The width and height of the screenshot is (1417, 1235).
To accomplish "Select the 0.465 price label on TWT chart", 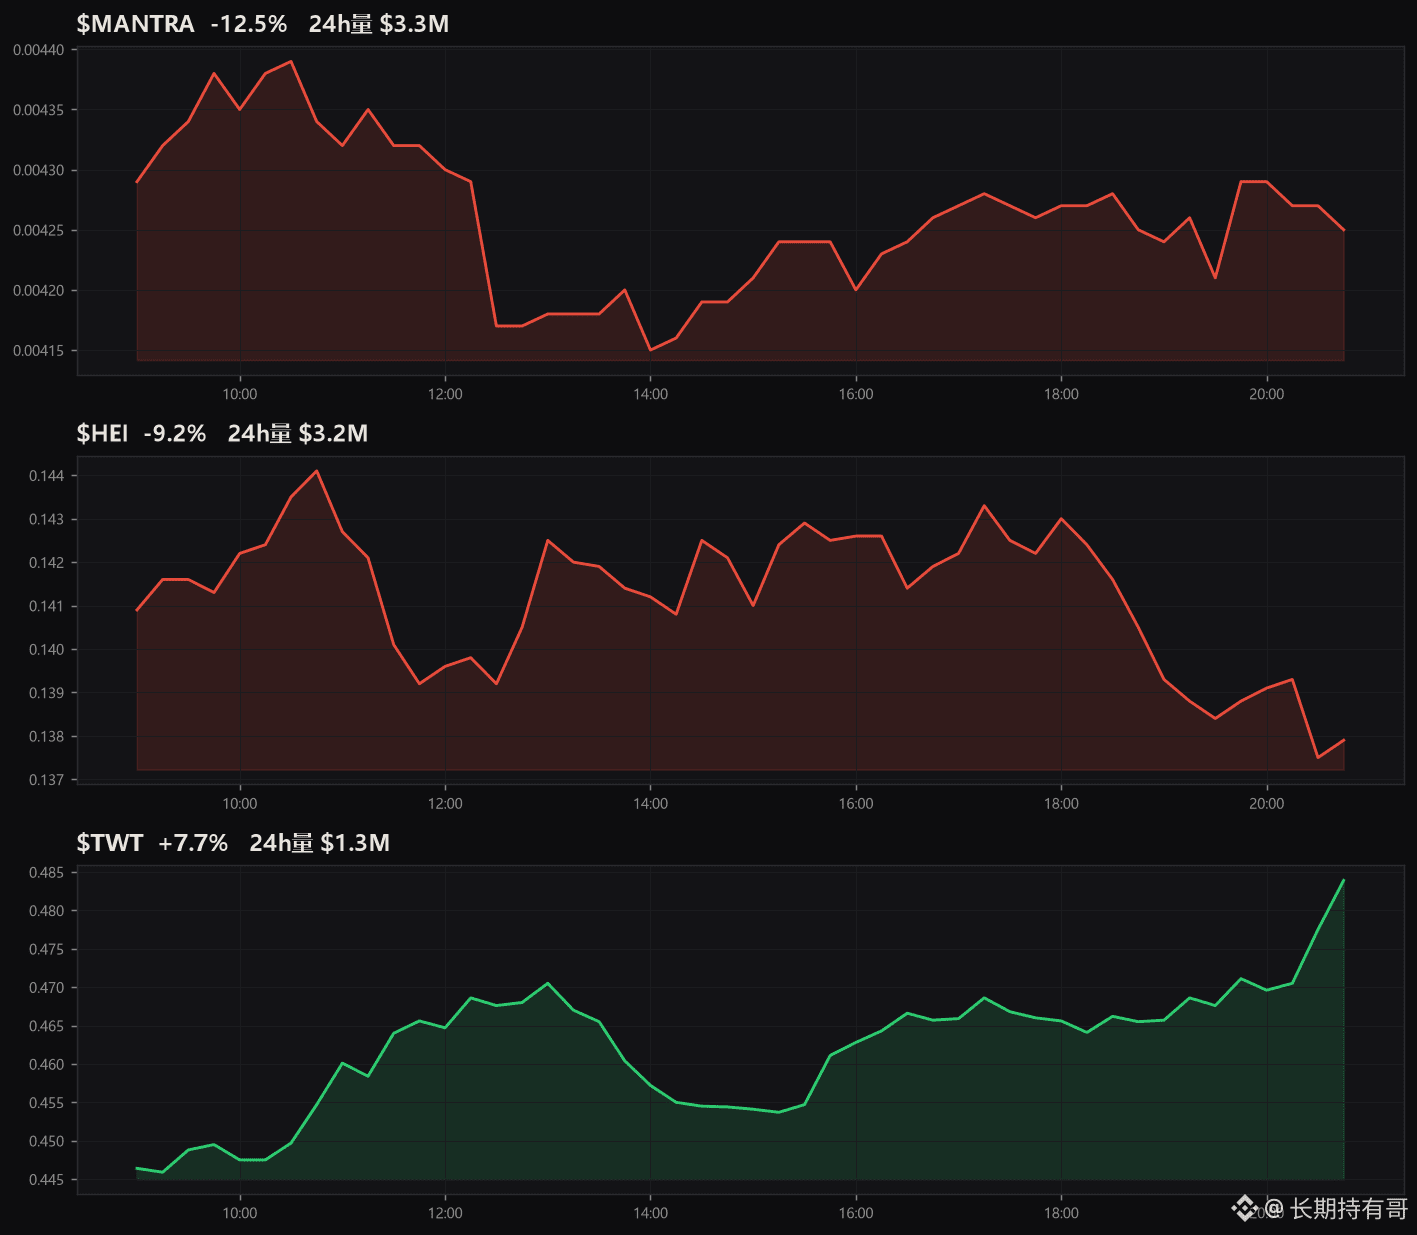I will pos(46,1027).
